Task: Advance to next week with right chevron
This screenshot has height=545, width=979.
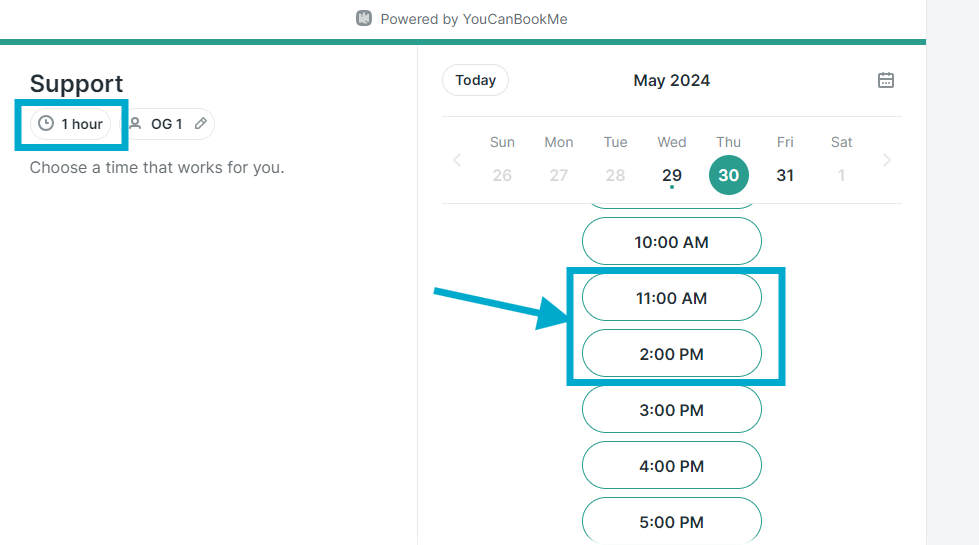Action: [887, 160]
